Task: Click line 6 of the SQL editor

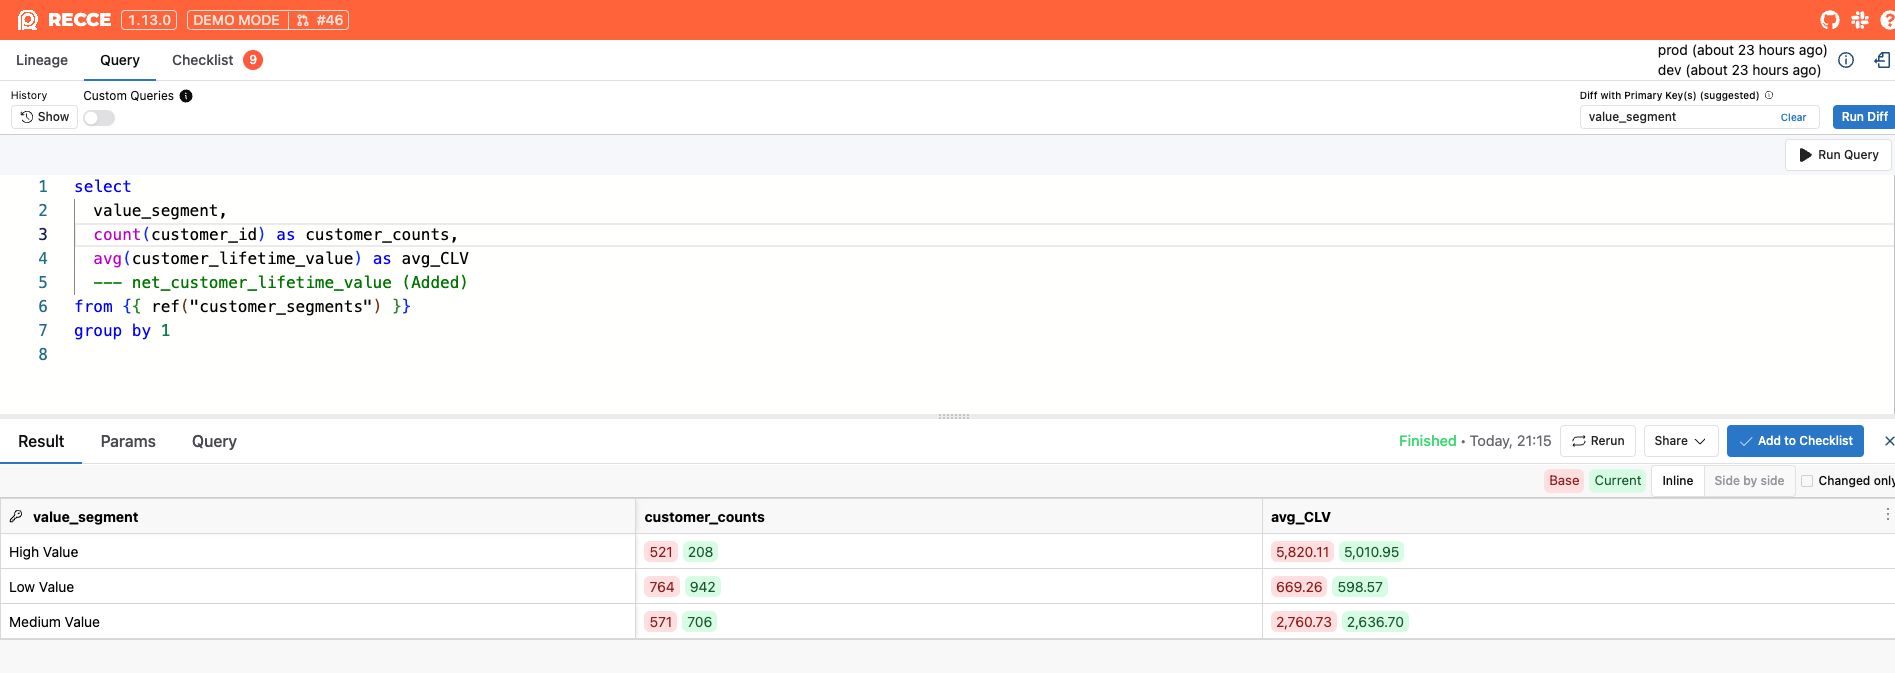Action: coord(242,307)
